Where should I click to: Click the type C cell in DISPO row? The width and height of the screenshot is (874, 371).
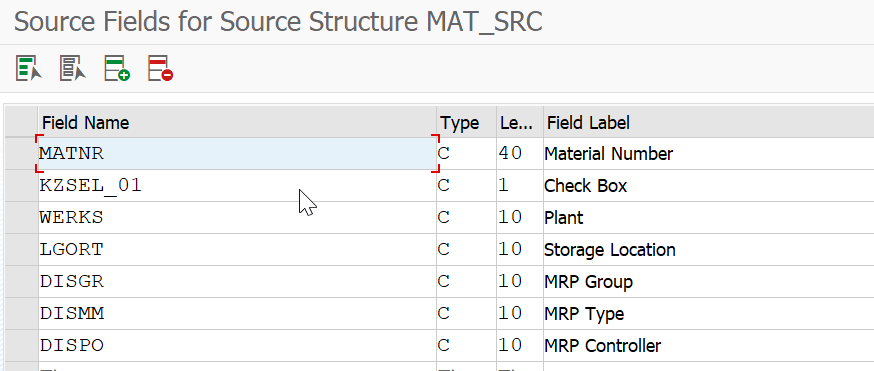pyautogui.click(x=467, y=345)
